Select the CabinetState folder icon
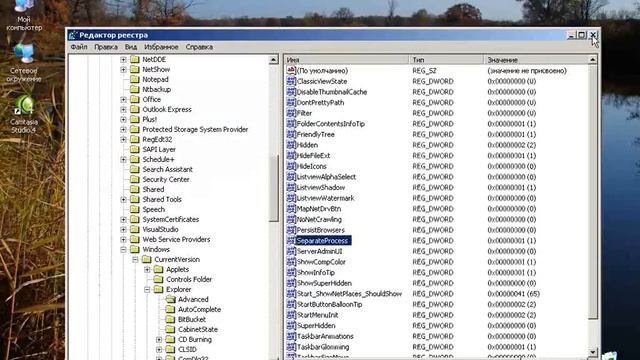This screenshot has width=640, height=360. [170, 329]
